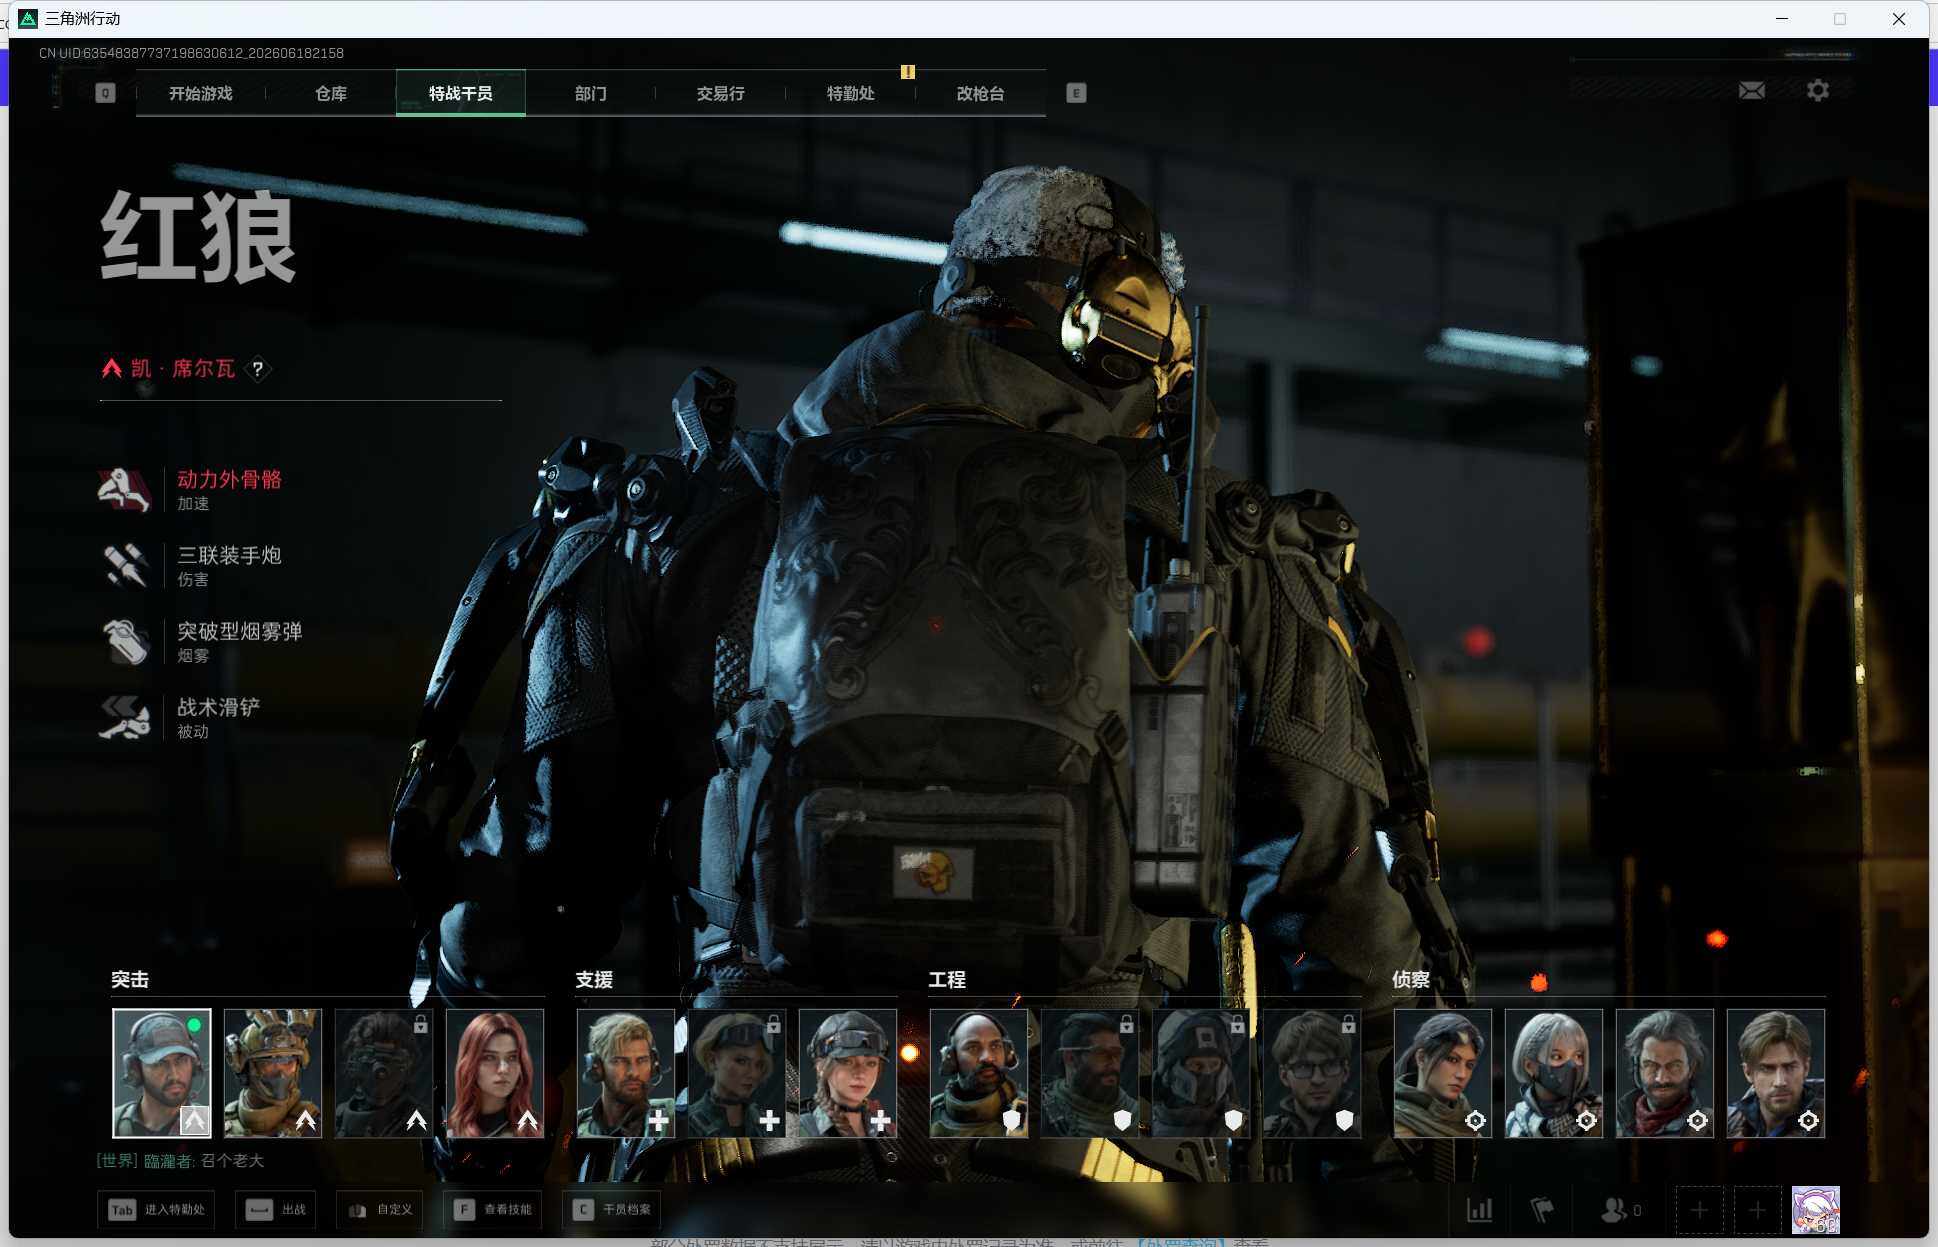The image size is (1938, 1247).
Task: Open the bar chart statistics icon
Action: (x=1479, y=1210)
